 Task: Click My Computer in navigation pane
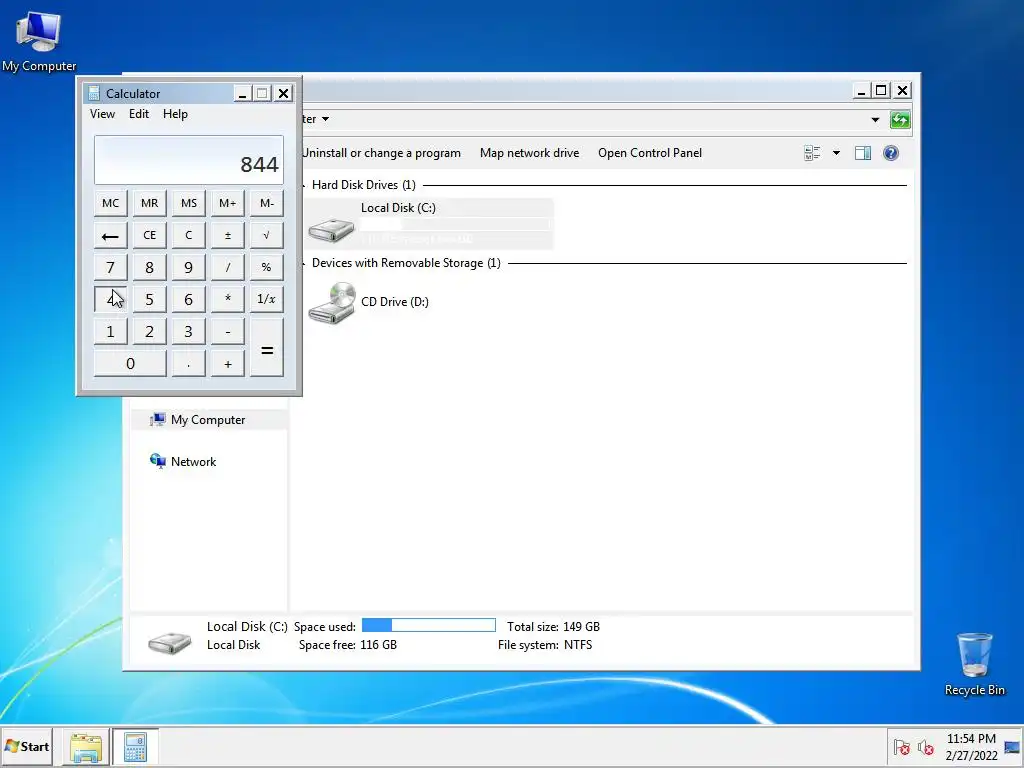(x=208, y=420)
